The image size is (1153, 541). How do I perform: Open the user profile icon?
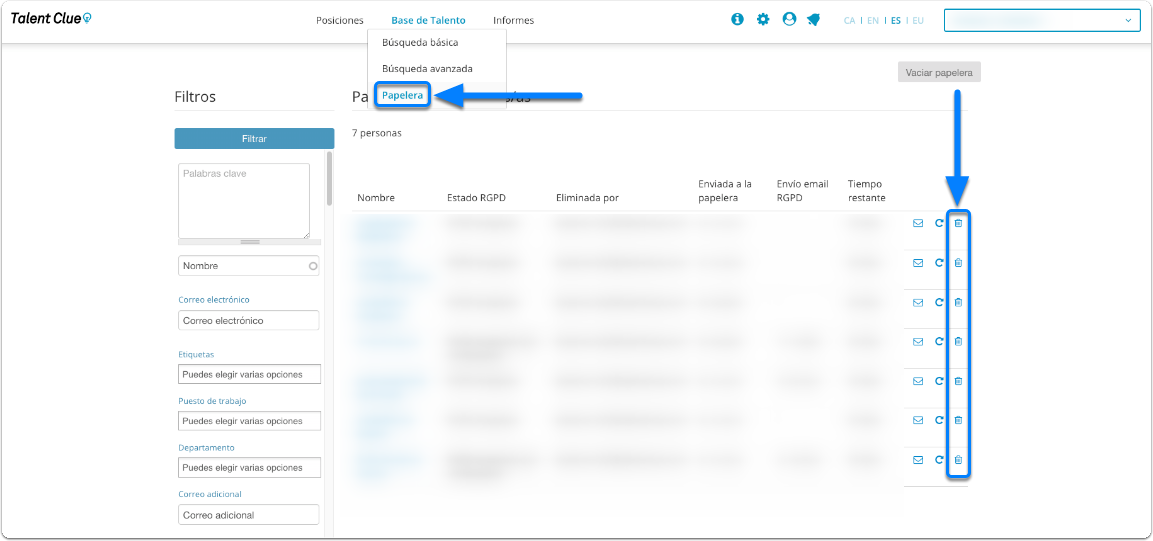point(789,20)
